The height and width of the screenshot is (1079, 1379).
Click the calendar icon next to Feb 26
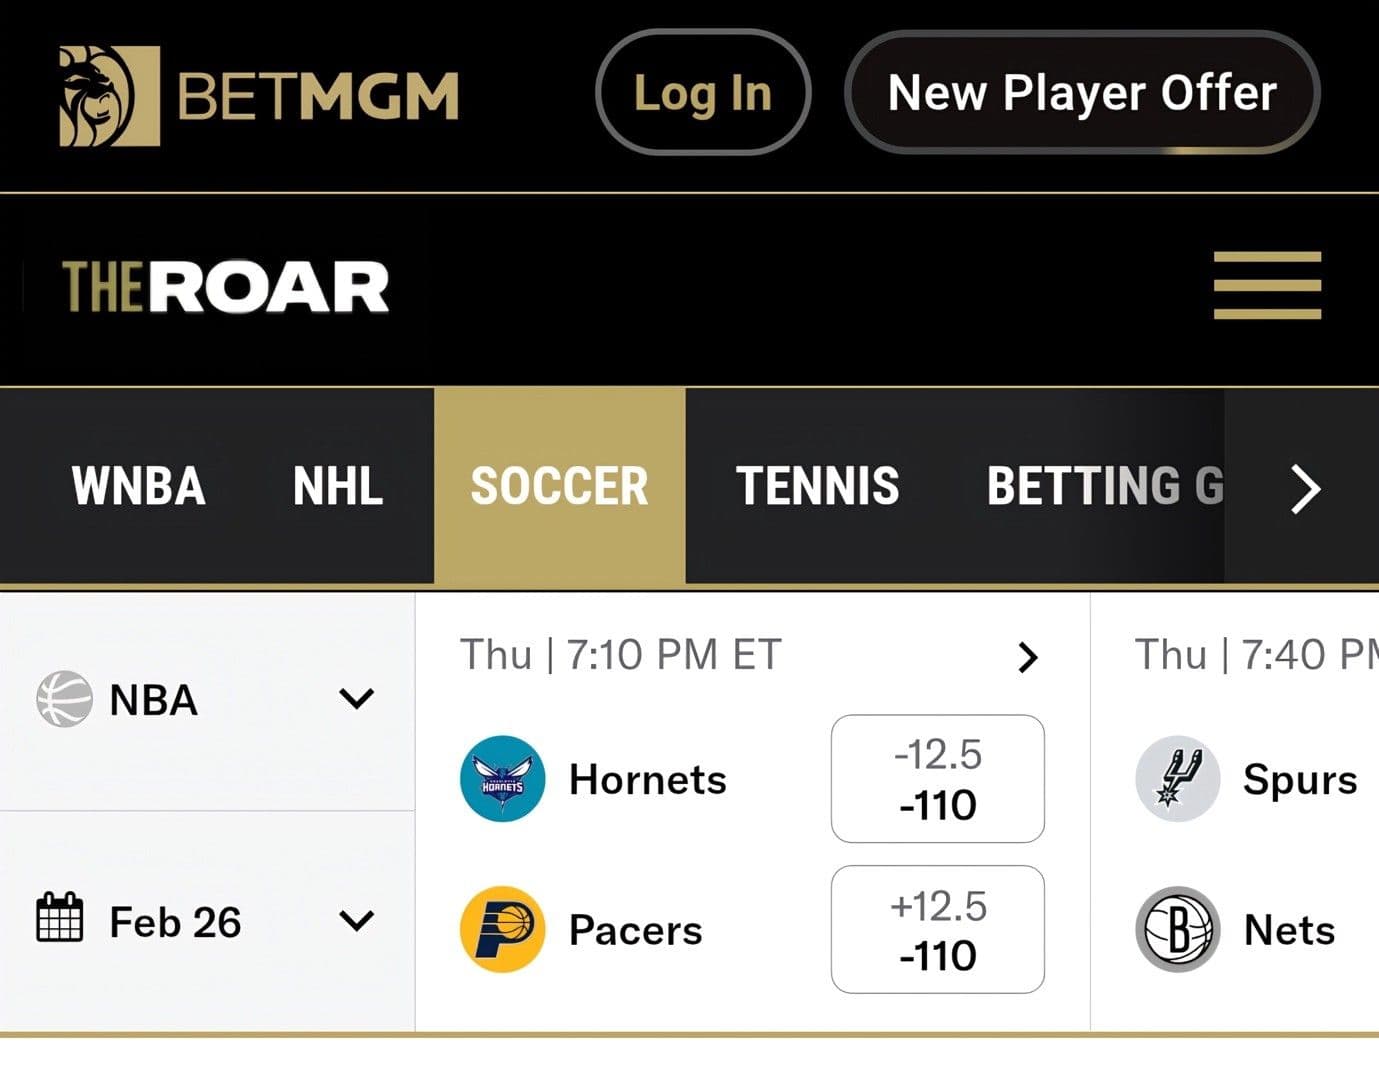62,921
